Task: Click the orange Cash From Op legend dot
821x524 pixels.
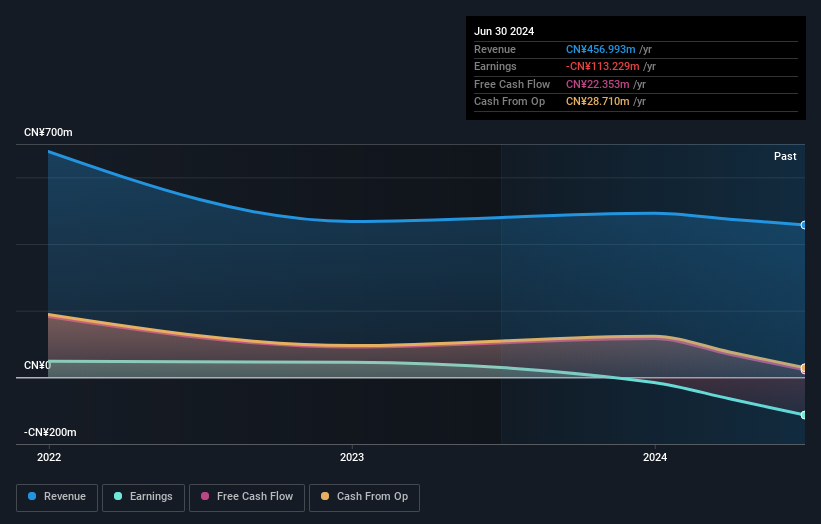Action: click(325, 496)
